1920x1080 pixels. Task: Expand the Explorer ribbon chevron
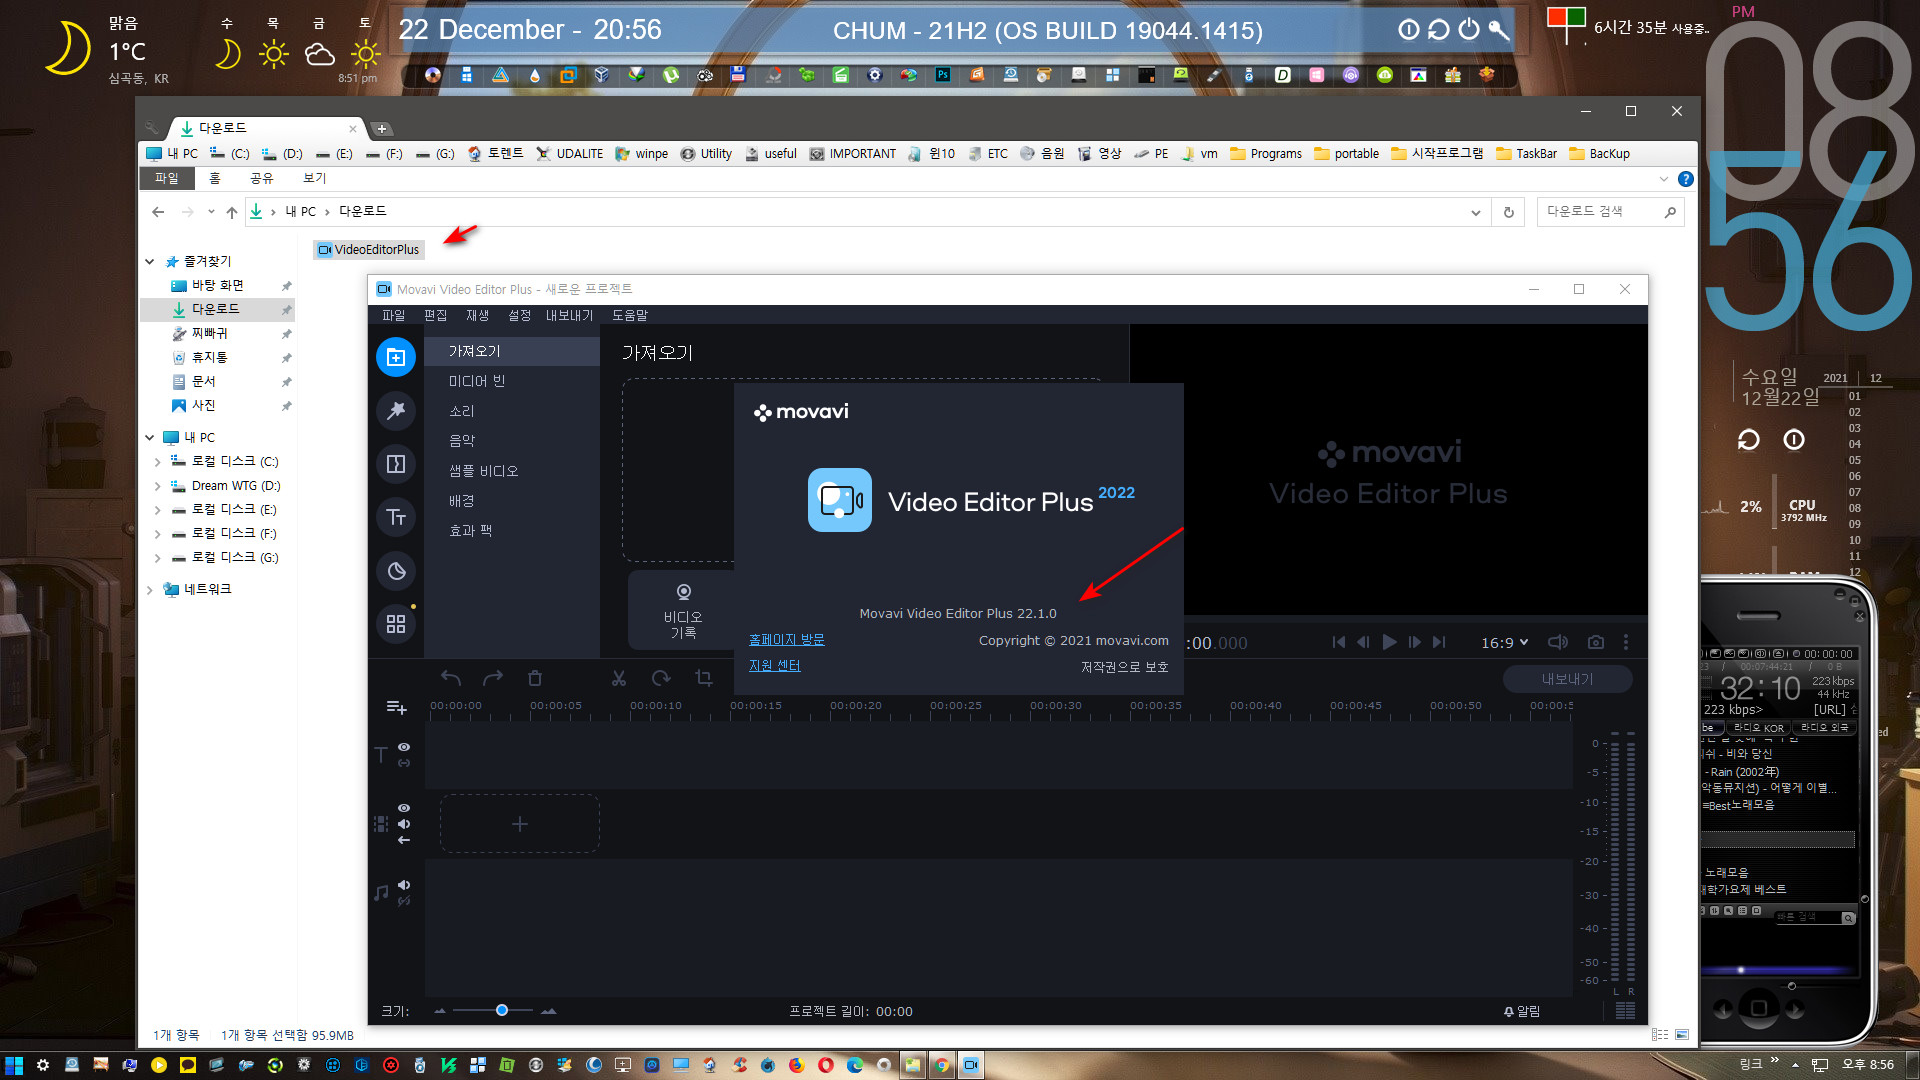point(1663,179)
